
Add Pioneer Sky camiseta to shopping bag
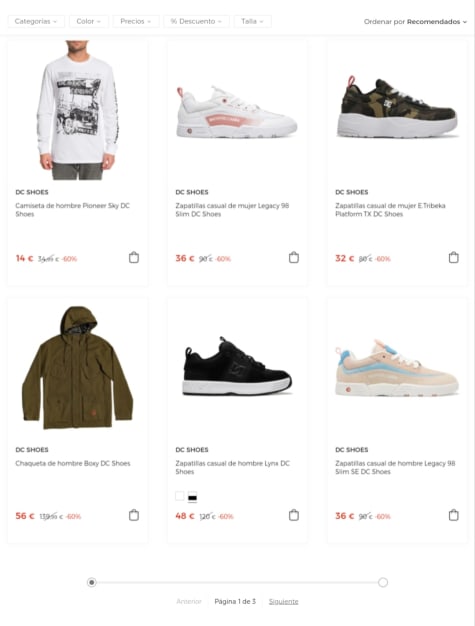click(x=134, y=258)
